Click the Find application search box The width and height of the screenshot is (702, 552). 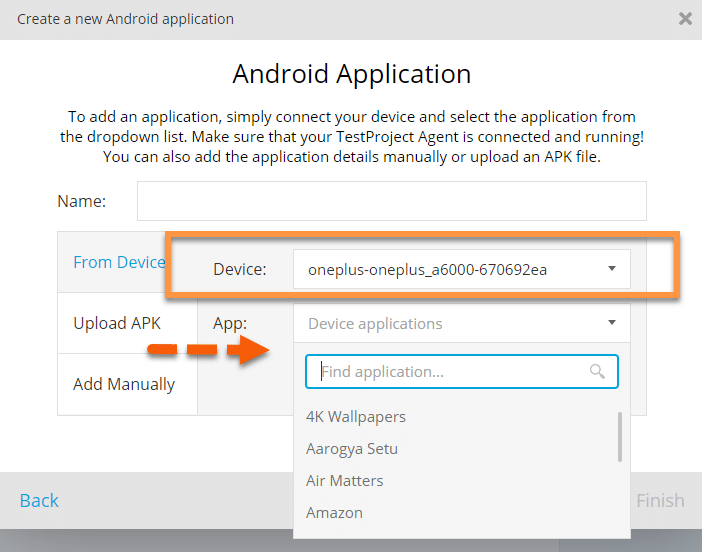462,372
